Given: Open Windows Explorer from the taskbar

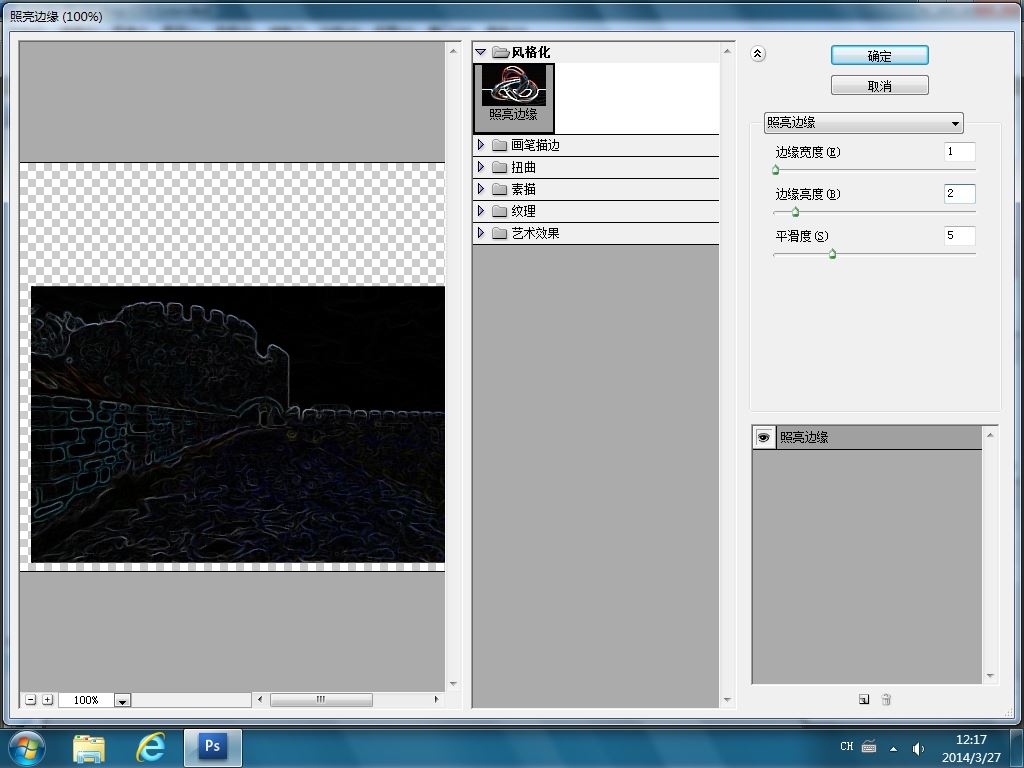Looking at the screenshot, I should pyautogui.click(x=89, y=747).
